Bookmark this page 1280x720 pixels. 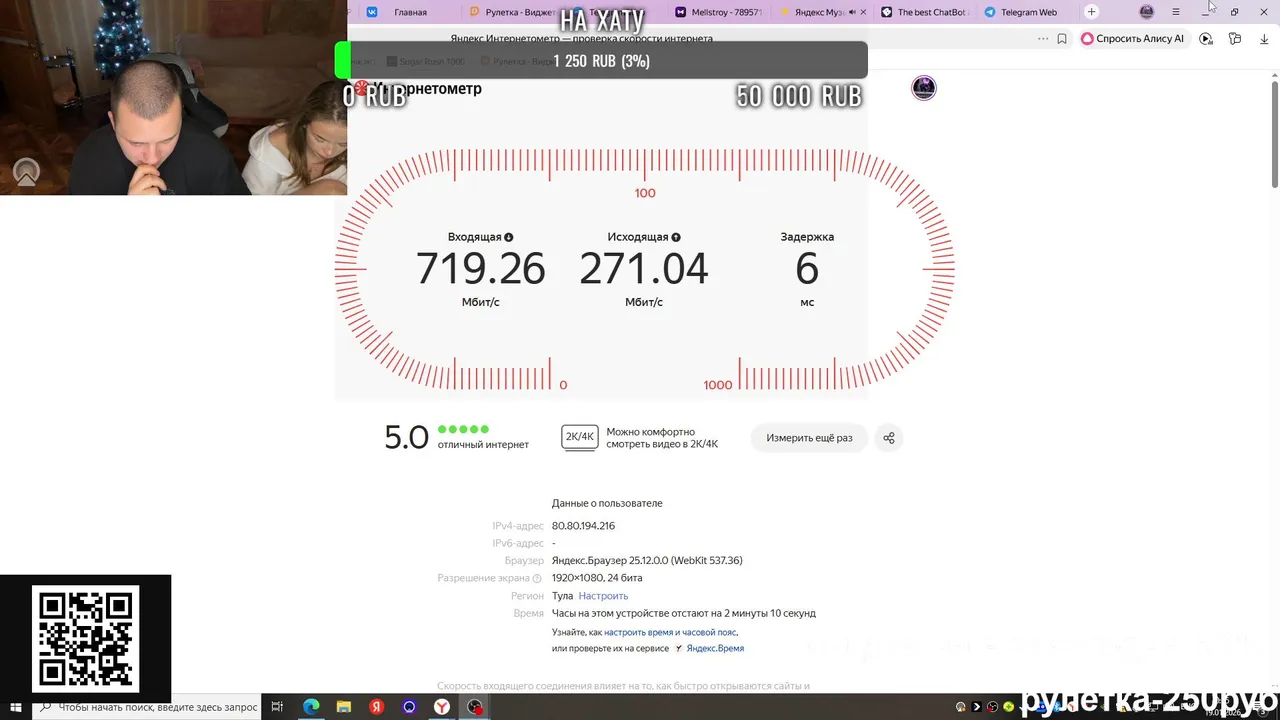(1062, 39)
